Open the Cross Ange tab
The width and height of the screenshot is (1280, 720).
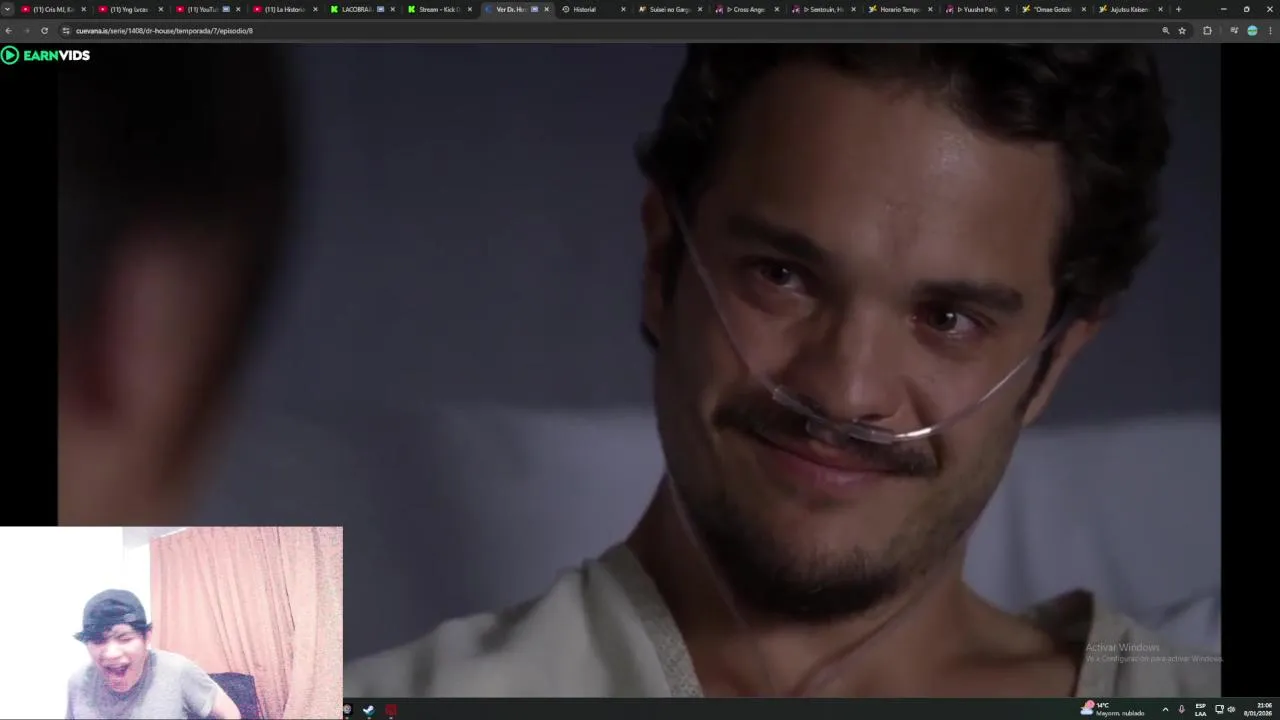coord(745,9)
